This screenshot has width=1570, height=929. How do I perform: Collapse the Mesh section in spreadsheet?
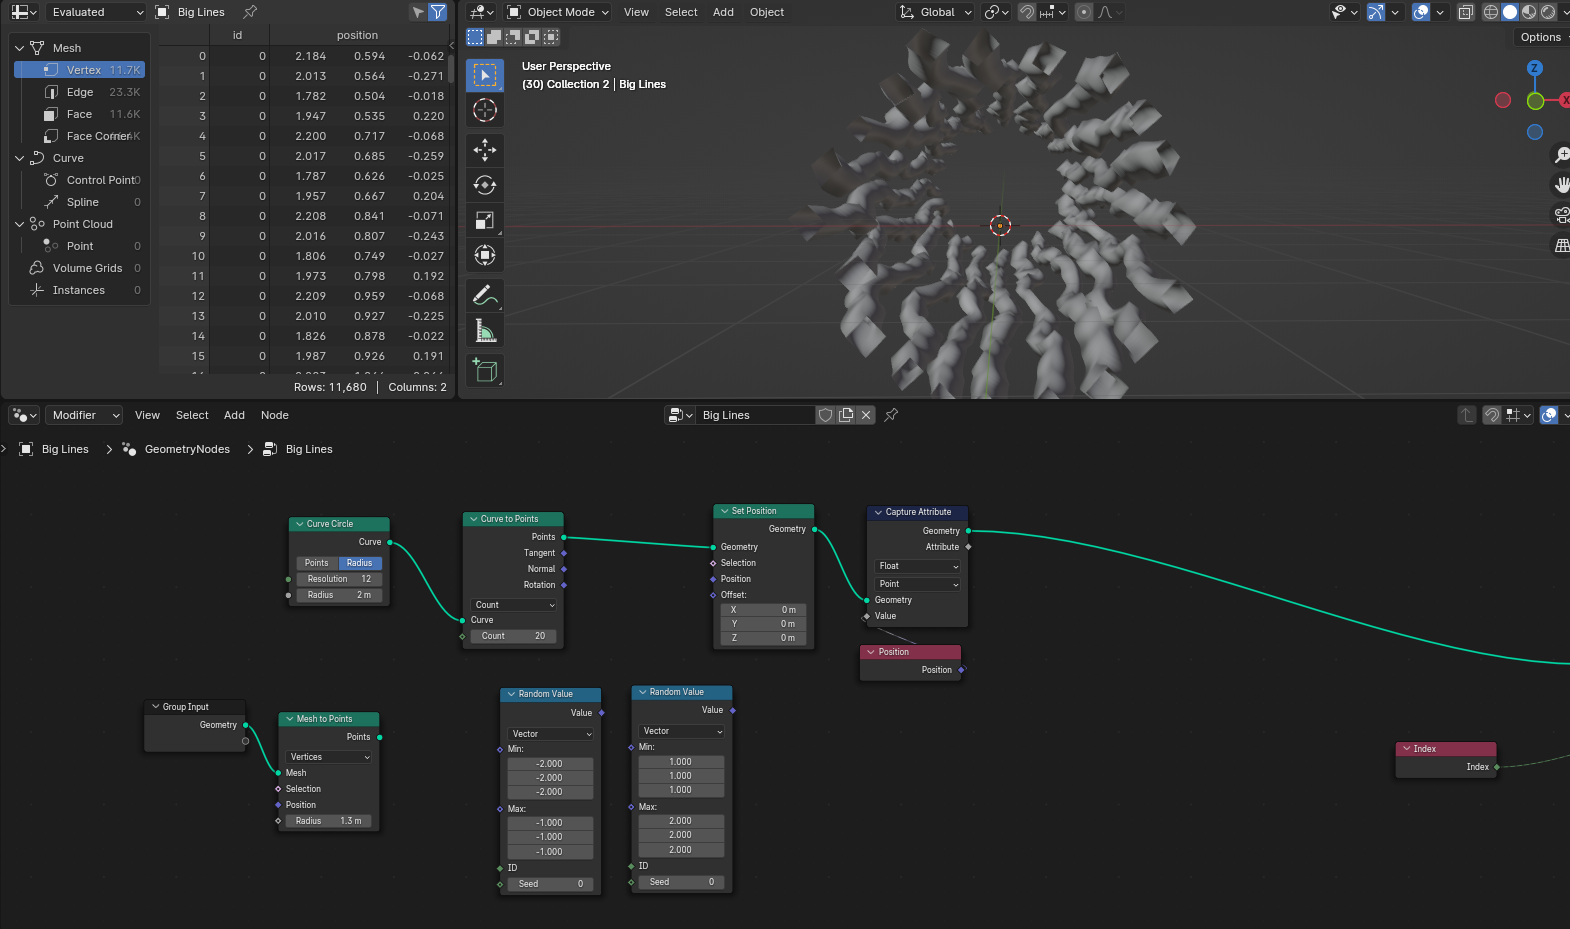(x=19, y=48)
